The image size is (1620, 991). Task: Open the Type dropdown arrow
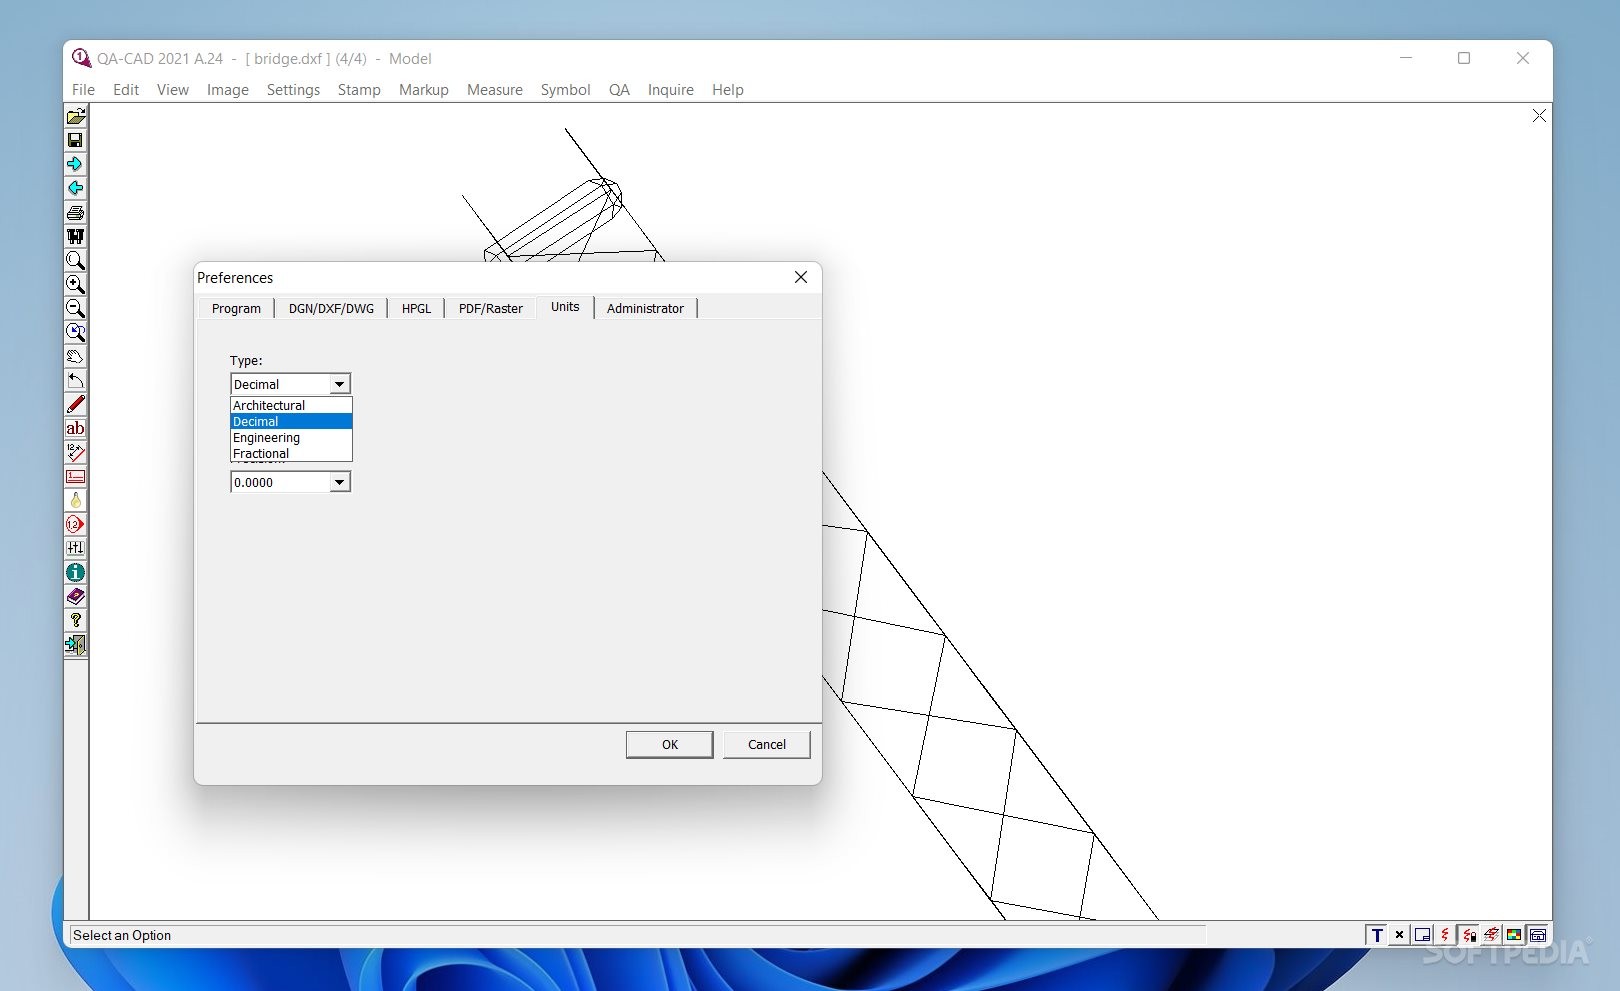[x=340, y=384]
